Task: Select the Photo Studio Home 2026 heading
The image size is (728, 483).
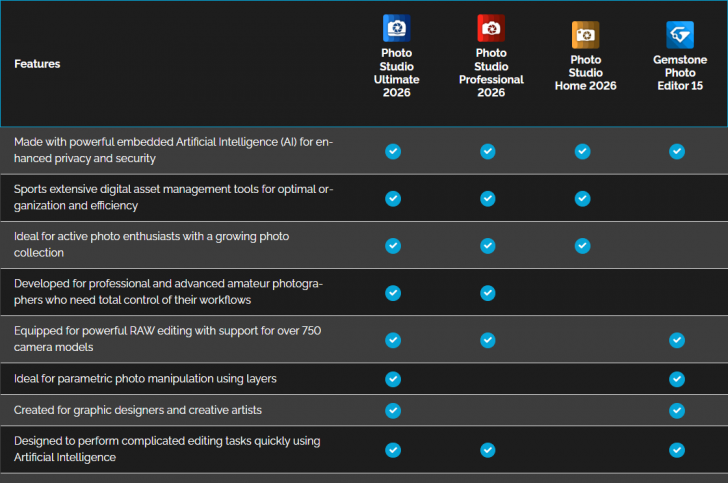Action: click(x=586, y=73)
